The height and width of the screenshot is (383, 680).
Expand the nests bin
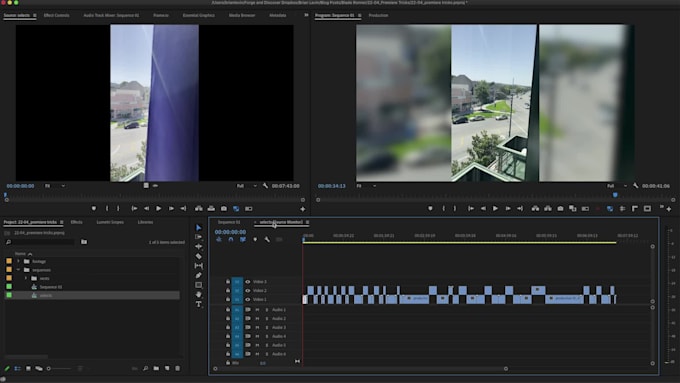[26, 278]
